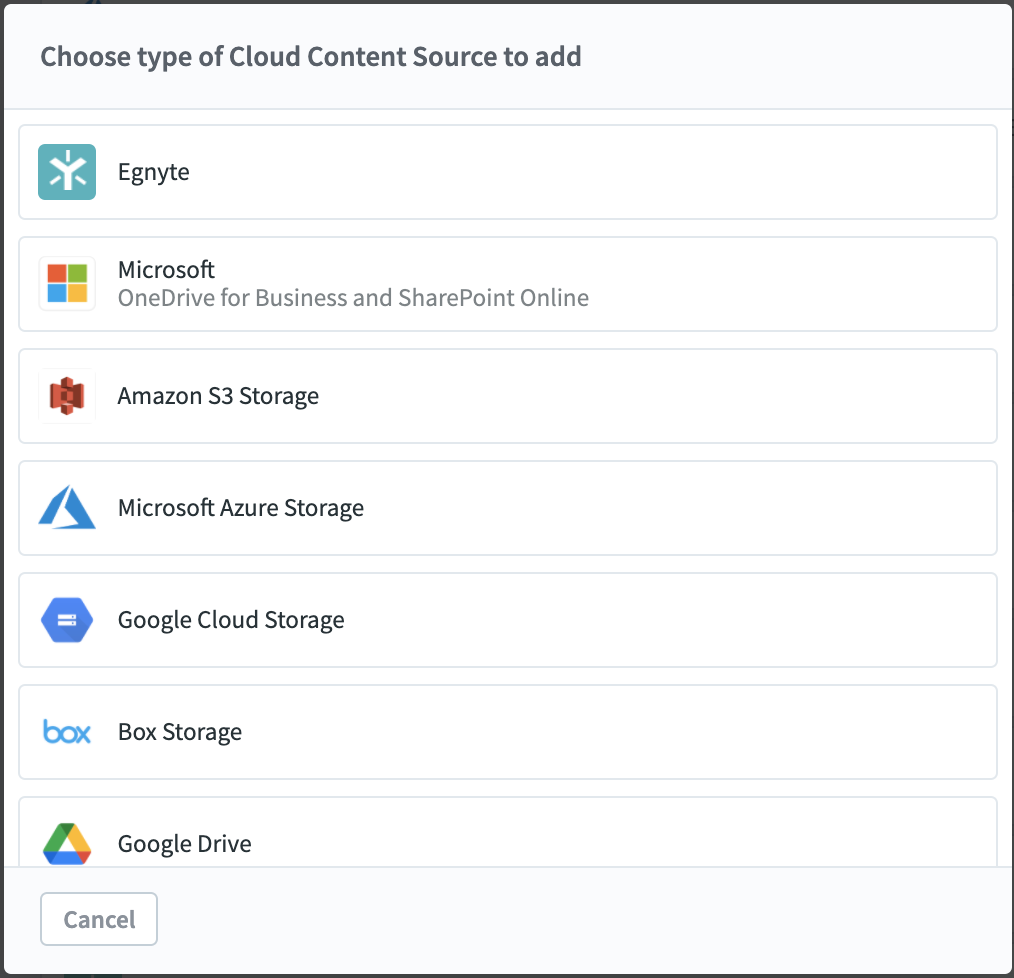Click the OneDrive for Business and SharePoint Online subtitle
This screenshot has height=978, width=1014.
pos(353,297)
